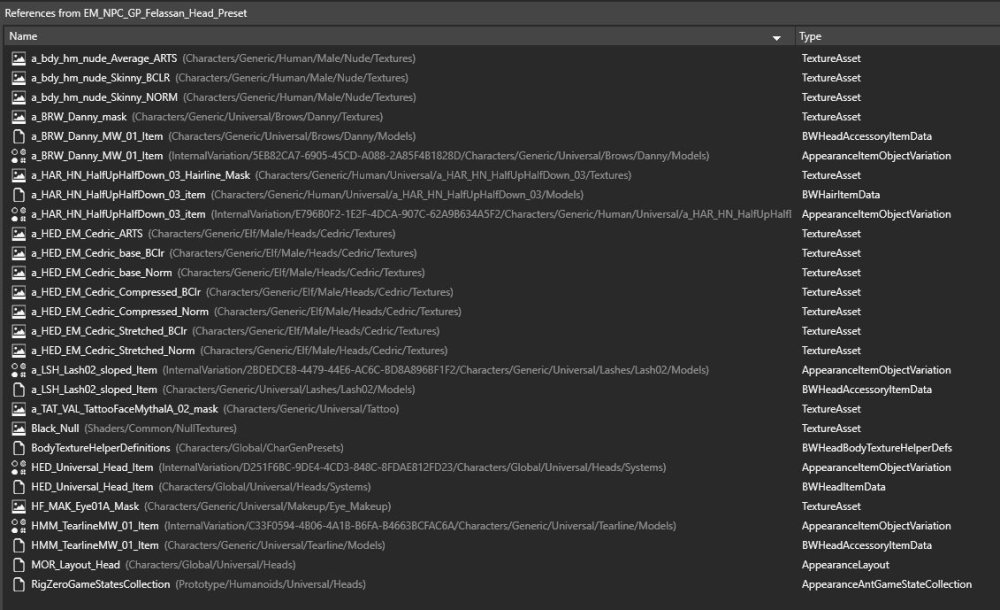Click file icon beside BodyTextureHelperDefinitions

click(x=18, y=448)
